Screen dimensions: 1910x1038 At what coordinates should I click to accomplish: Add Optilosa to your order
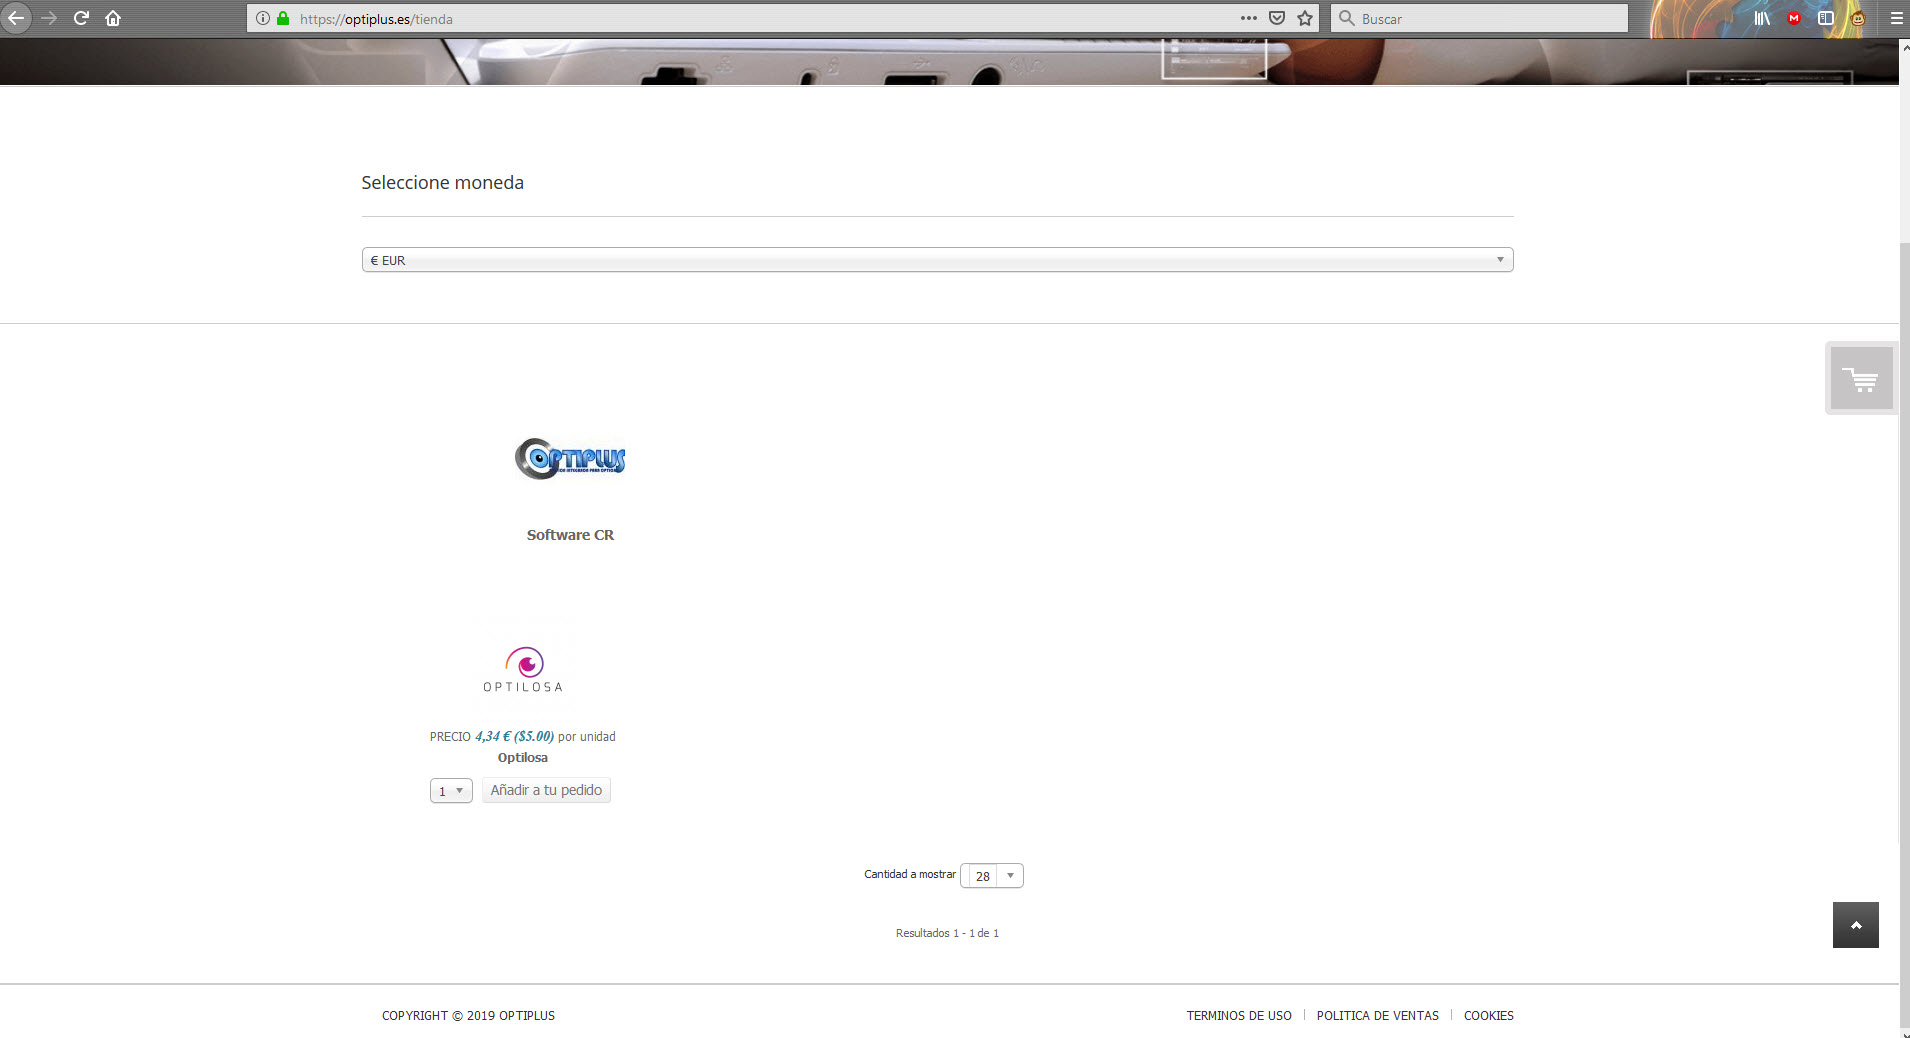pyautogui.click(x=546, y=790)
